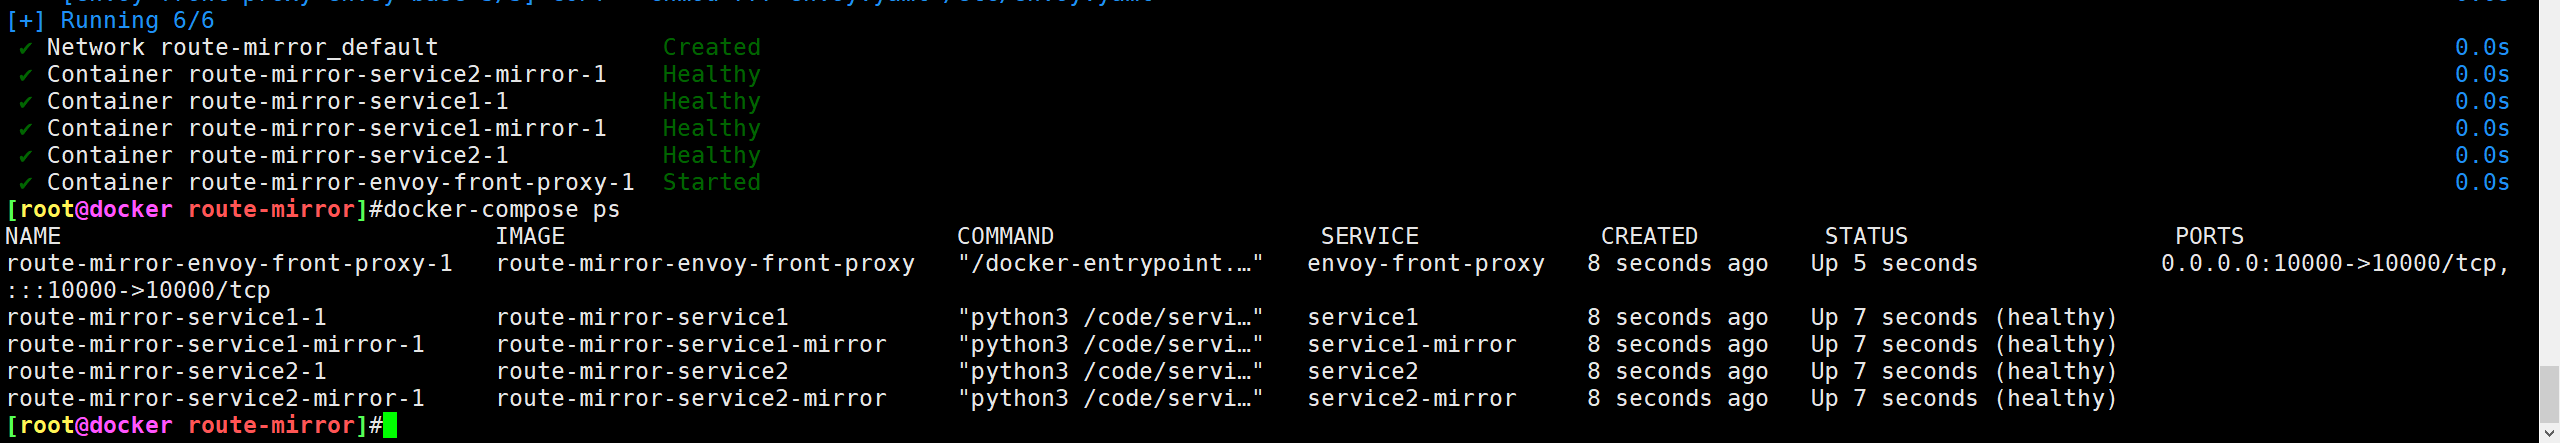This screenshot has height=443, width=2560.
Task: Click the 'Up 5 seconds' status text
Action: 1894,263
